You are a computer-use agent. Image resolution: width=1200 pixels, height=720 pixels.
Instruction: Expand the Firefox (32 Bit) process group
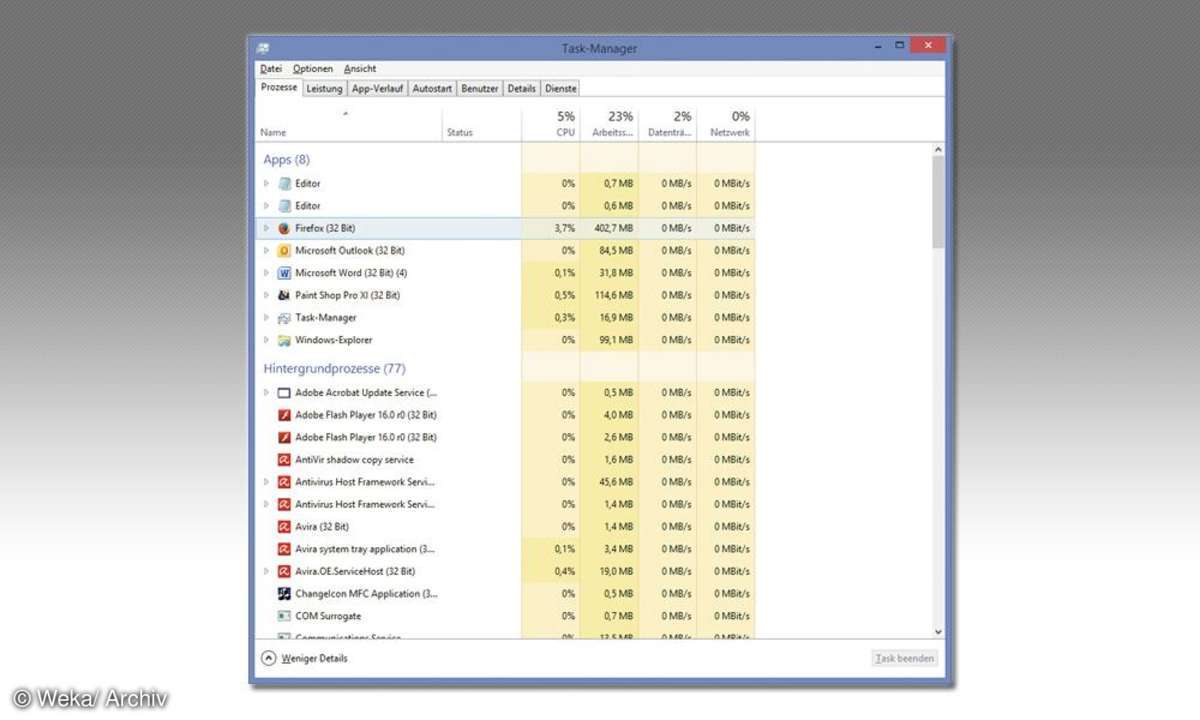click(266, 228)
